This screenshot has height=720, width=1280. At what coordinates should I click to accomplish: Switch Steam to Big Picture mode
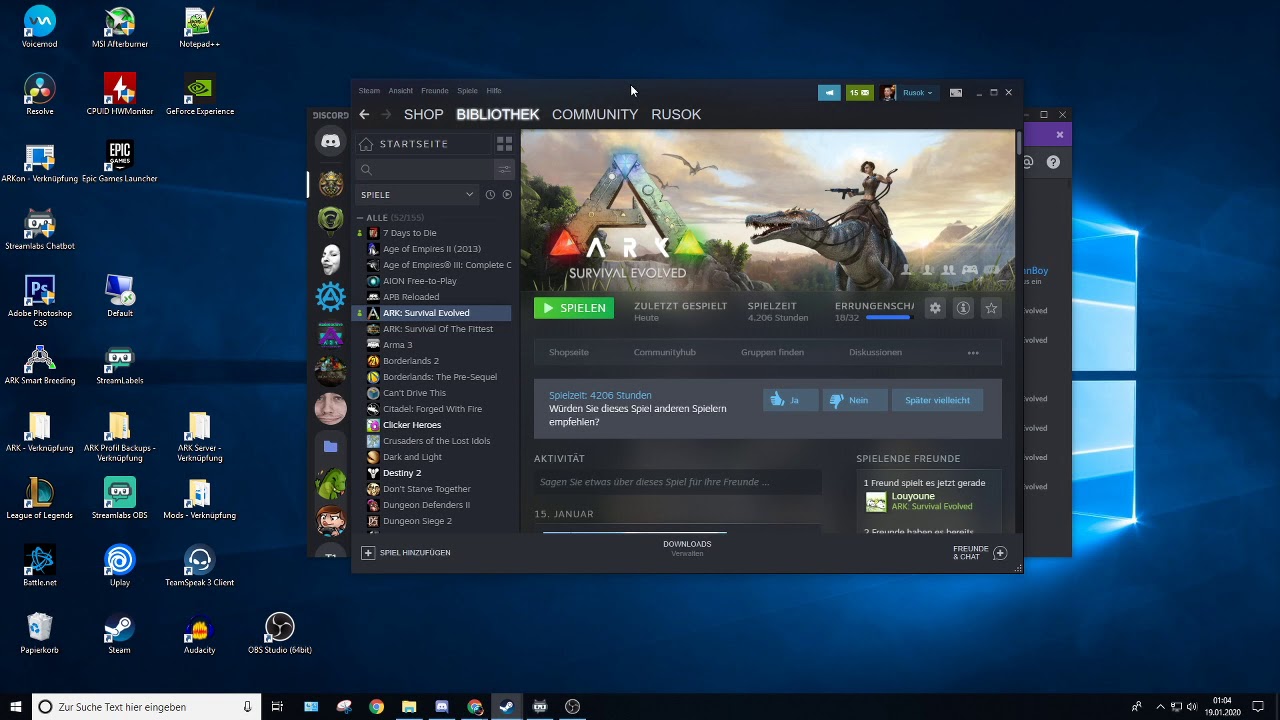pyautogui.click(x=956, y=93)
